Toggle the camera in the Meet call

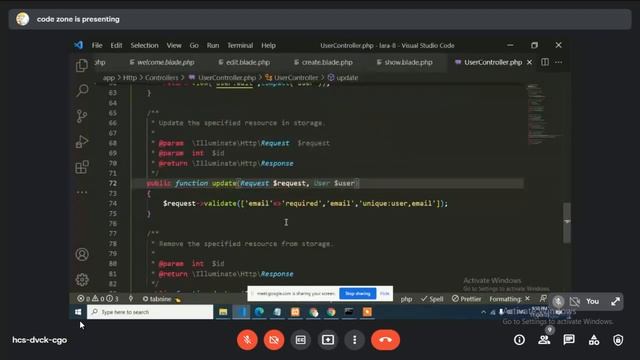tap(274, 340)
